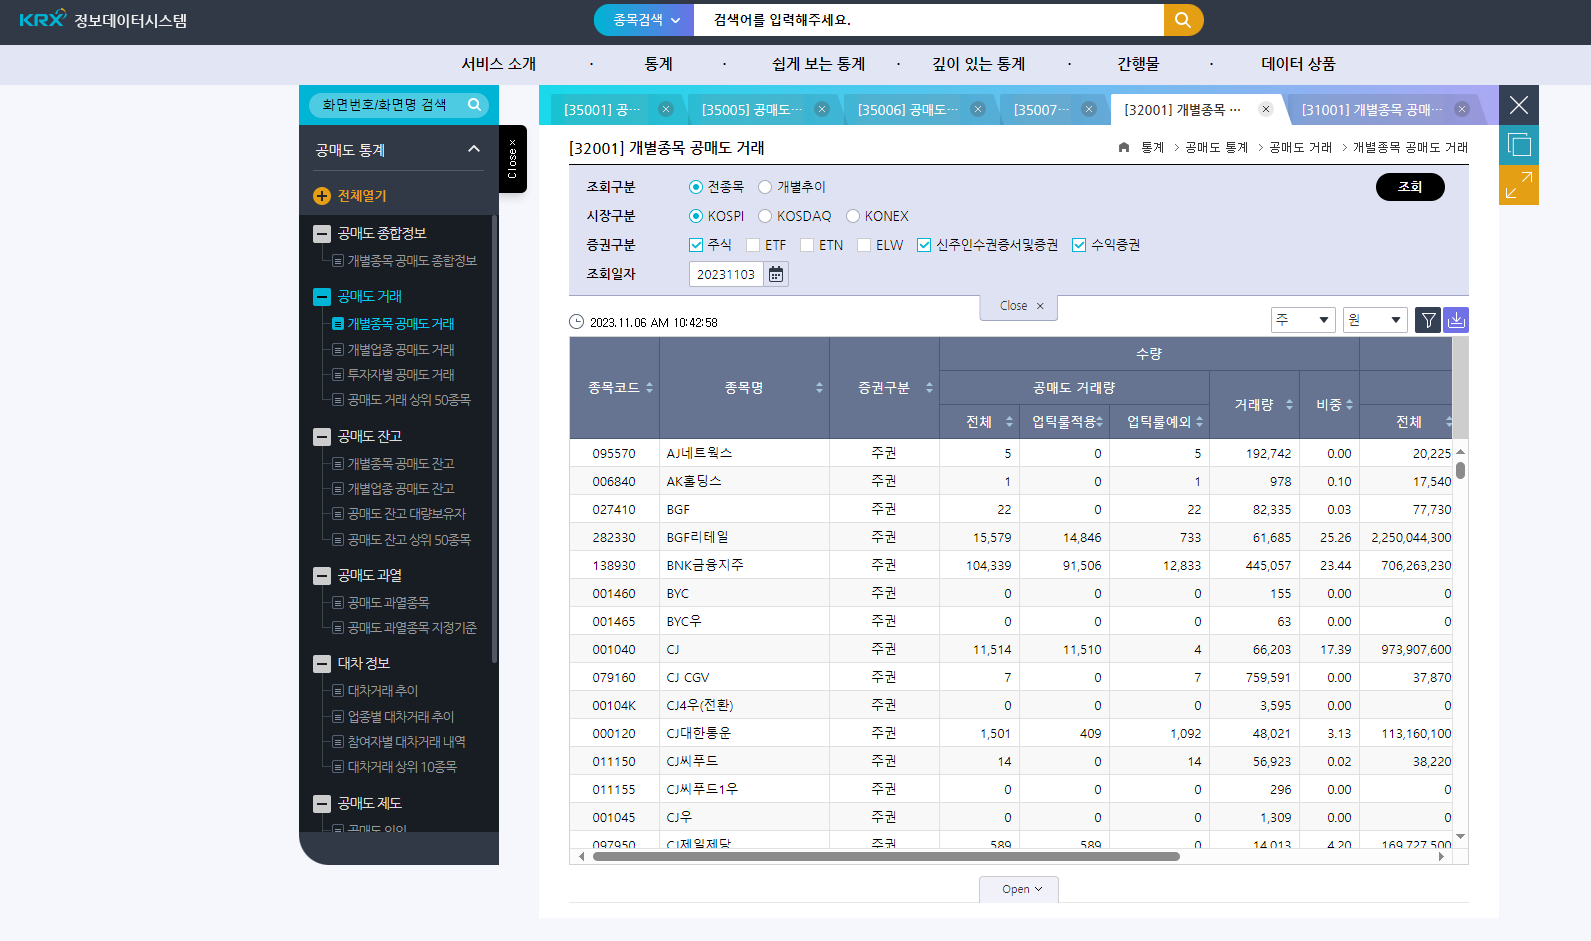Sort by 업틱룰예외 column arrows
The height and width of the screenshot is (941, 1591).
coord(1199,422)
